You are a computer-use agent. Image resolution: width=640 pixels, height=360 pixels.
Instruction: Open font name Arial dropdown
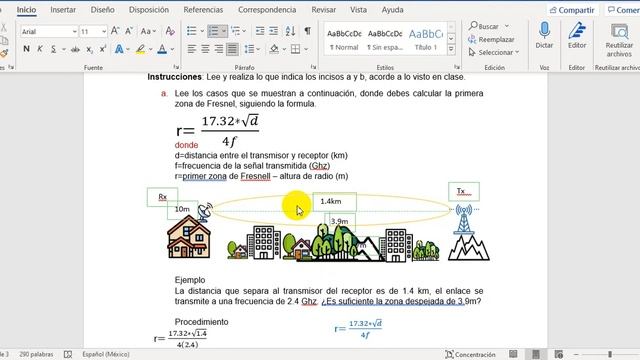(74, 31)
